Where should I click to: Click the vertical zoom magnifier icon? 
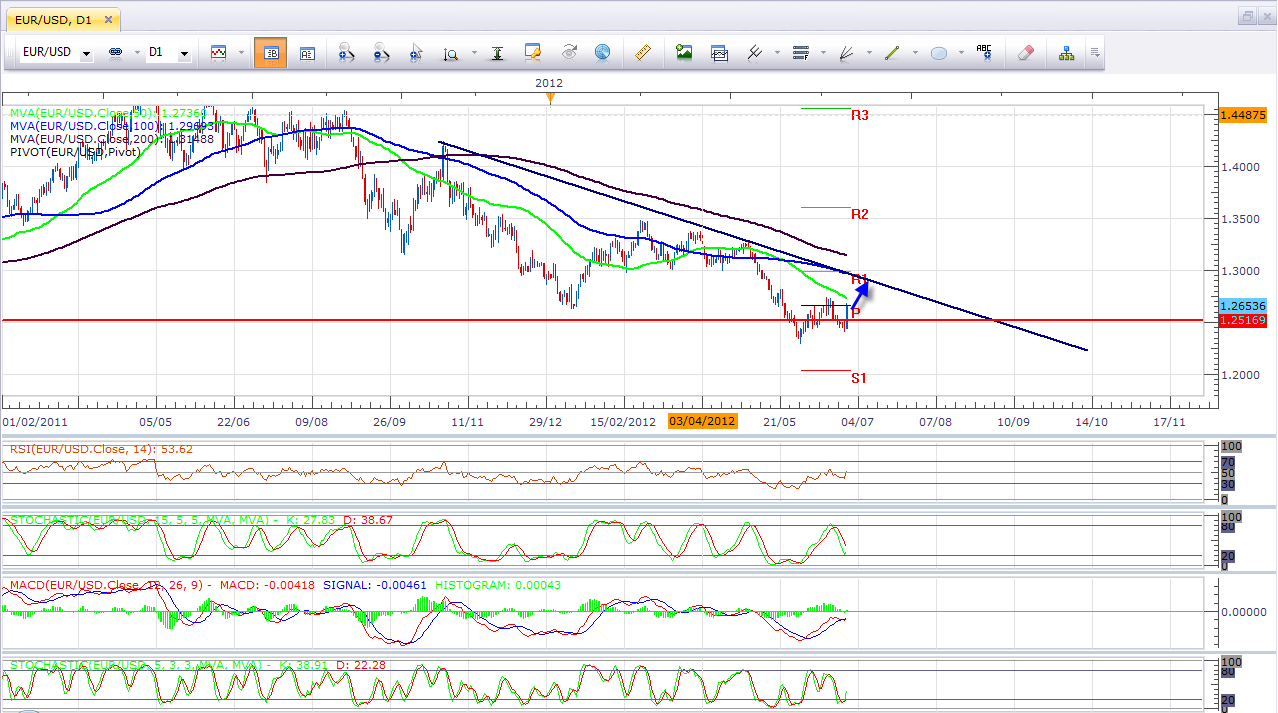pos(450,53)
